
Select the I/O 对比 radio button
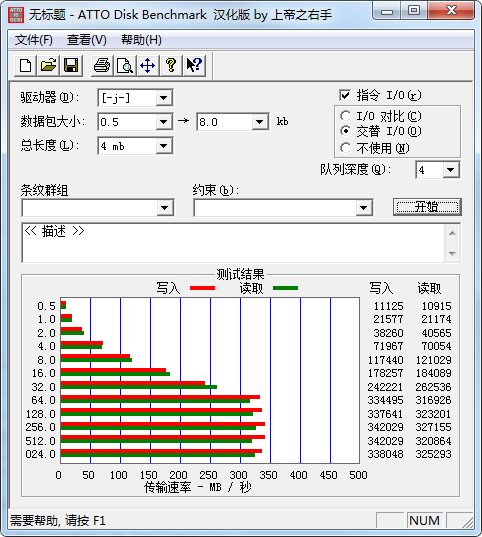(345, 116)
